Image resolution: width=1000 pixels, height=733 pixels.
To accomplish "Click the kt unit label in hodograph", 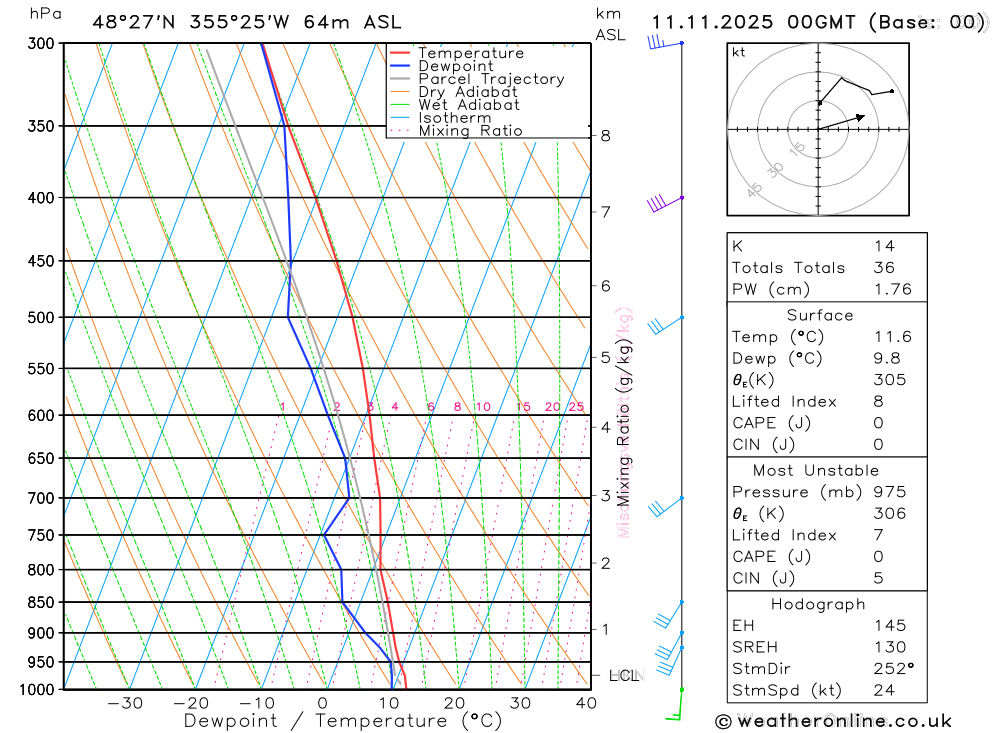I will 739,52.
